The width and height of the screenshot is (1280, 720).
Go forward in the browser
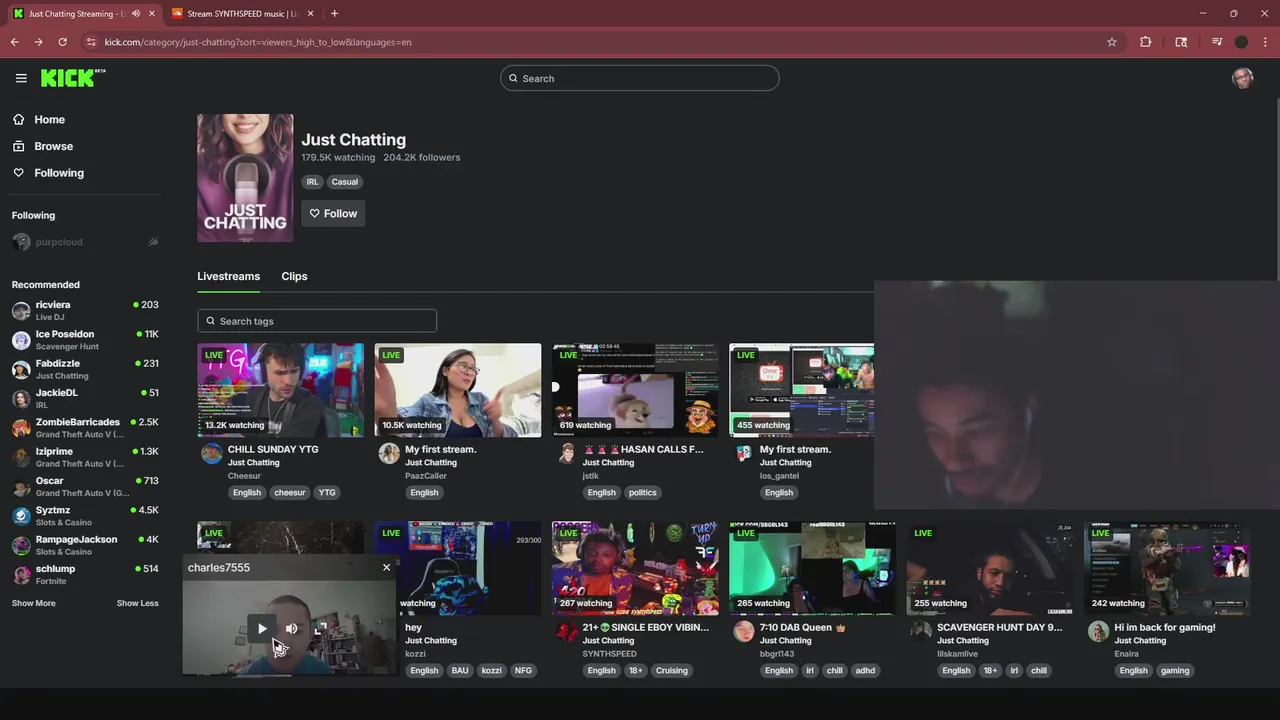38,42
